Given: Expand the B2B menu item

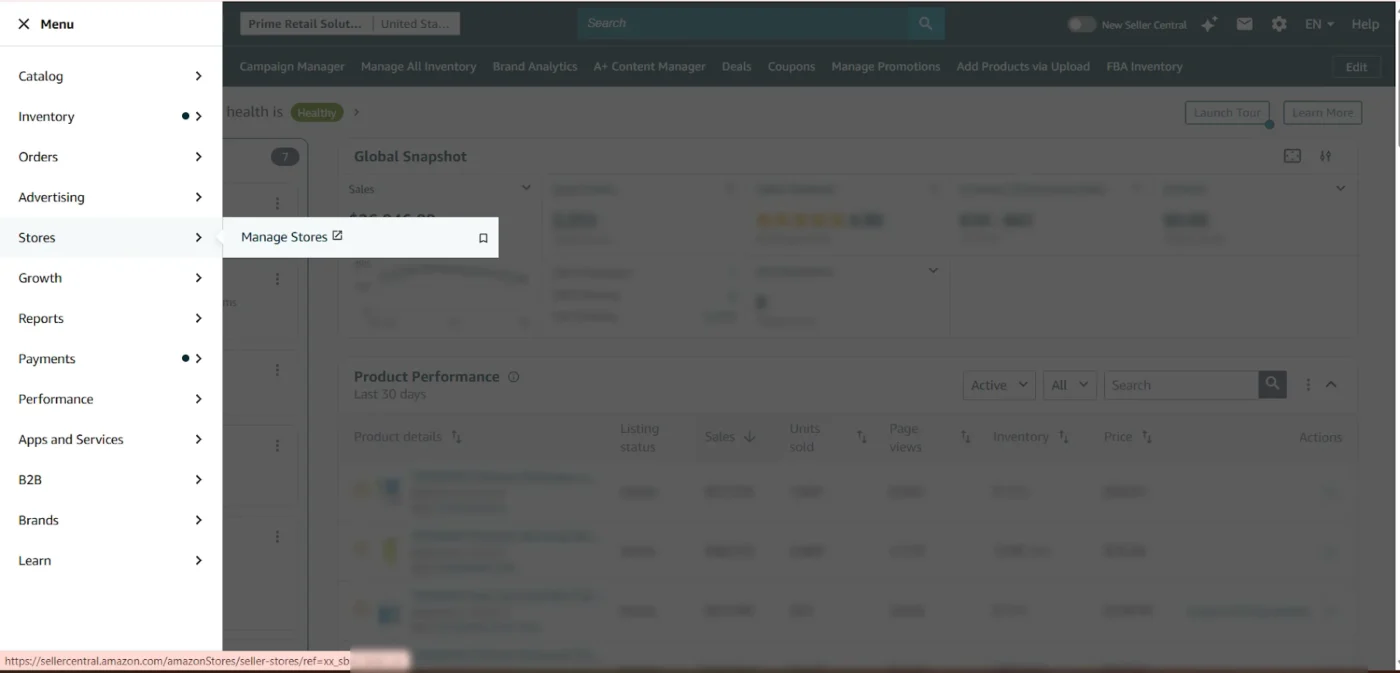Looking at the screenshot, I should 111,480.
